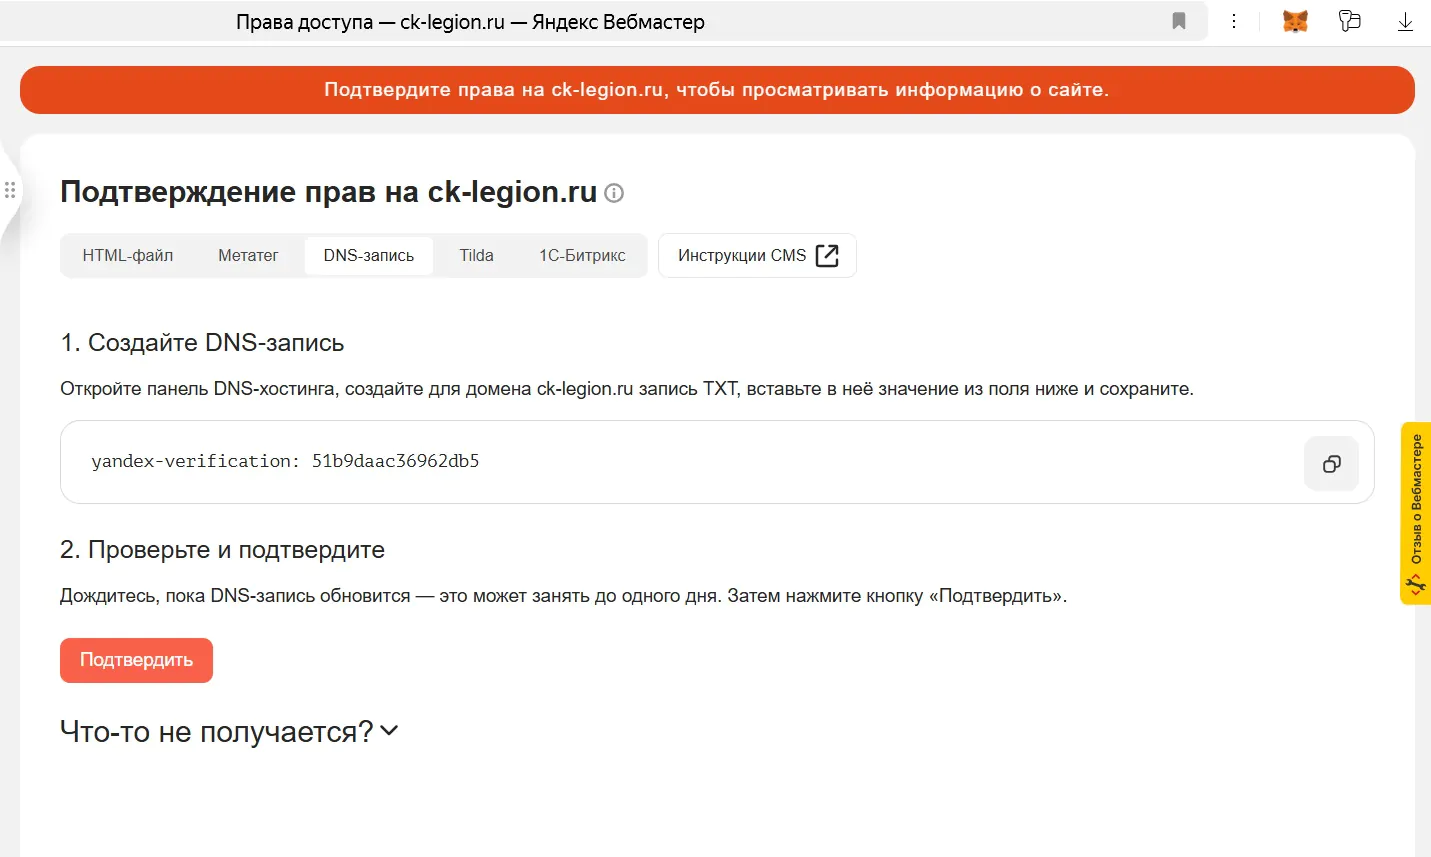The image size is (1431, 857).
Task: Open the Отзыв о Вебмастере feedback tab
Action: coord(1416,513)
